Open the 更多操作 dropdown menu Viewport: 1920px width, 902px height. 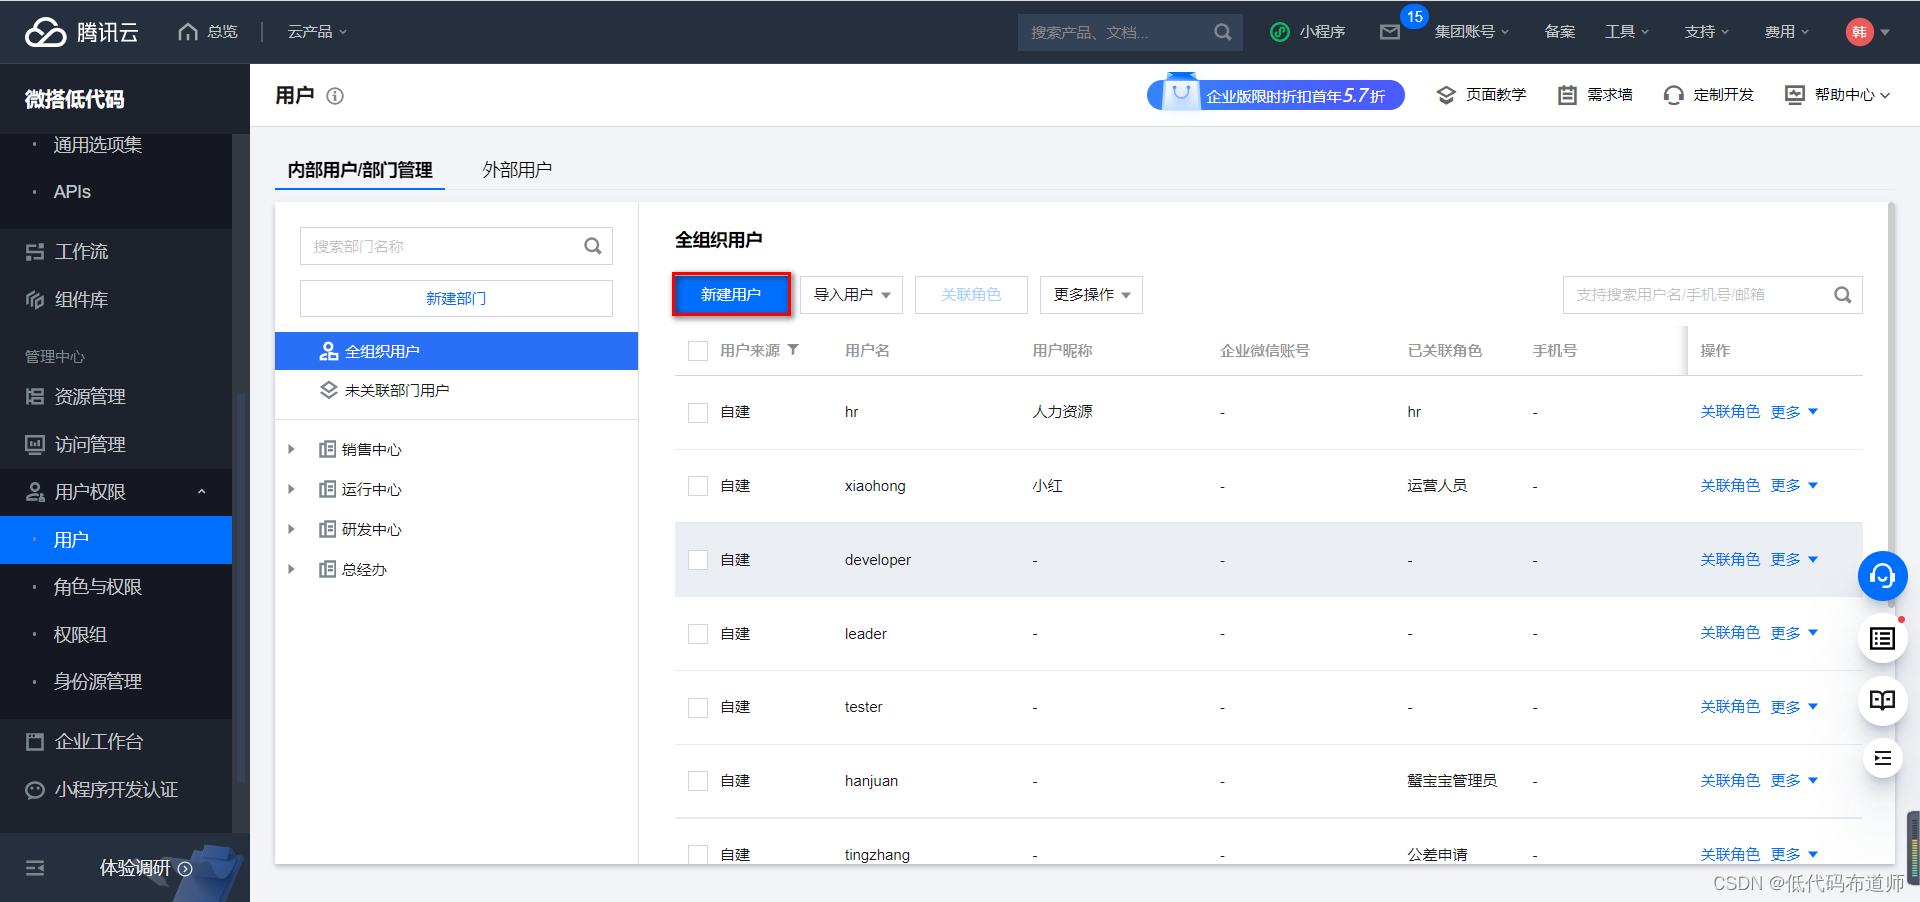[x=1091, y=295]
